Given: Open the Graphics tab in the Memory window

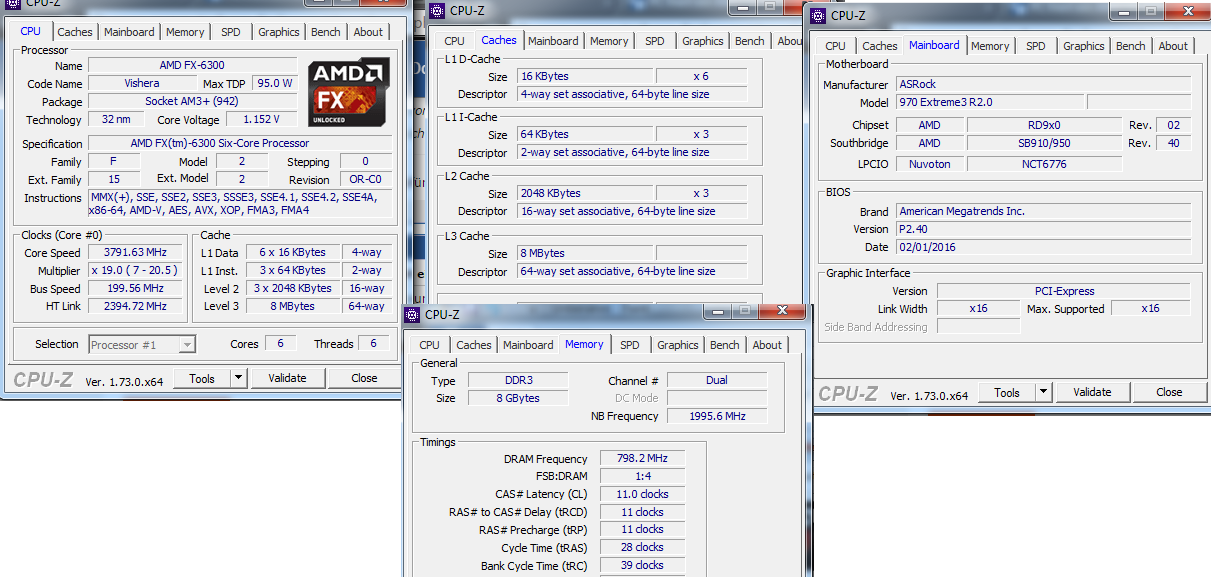Looking at the screenshot, I should point(678,345).
